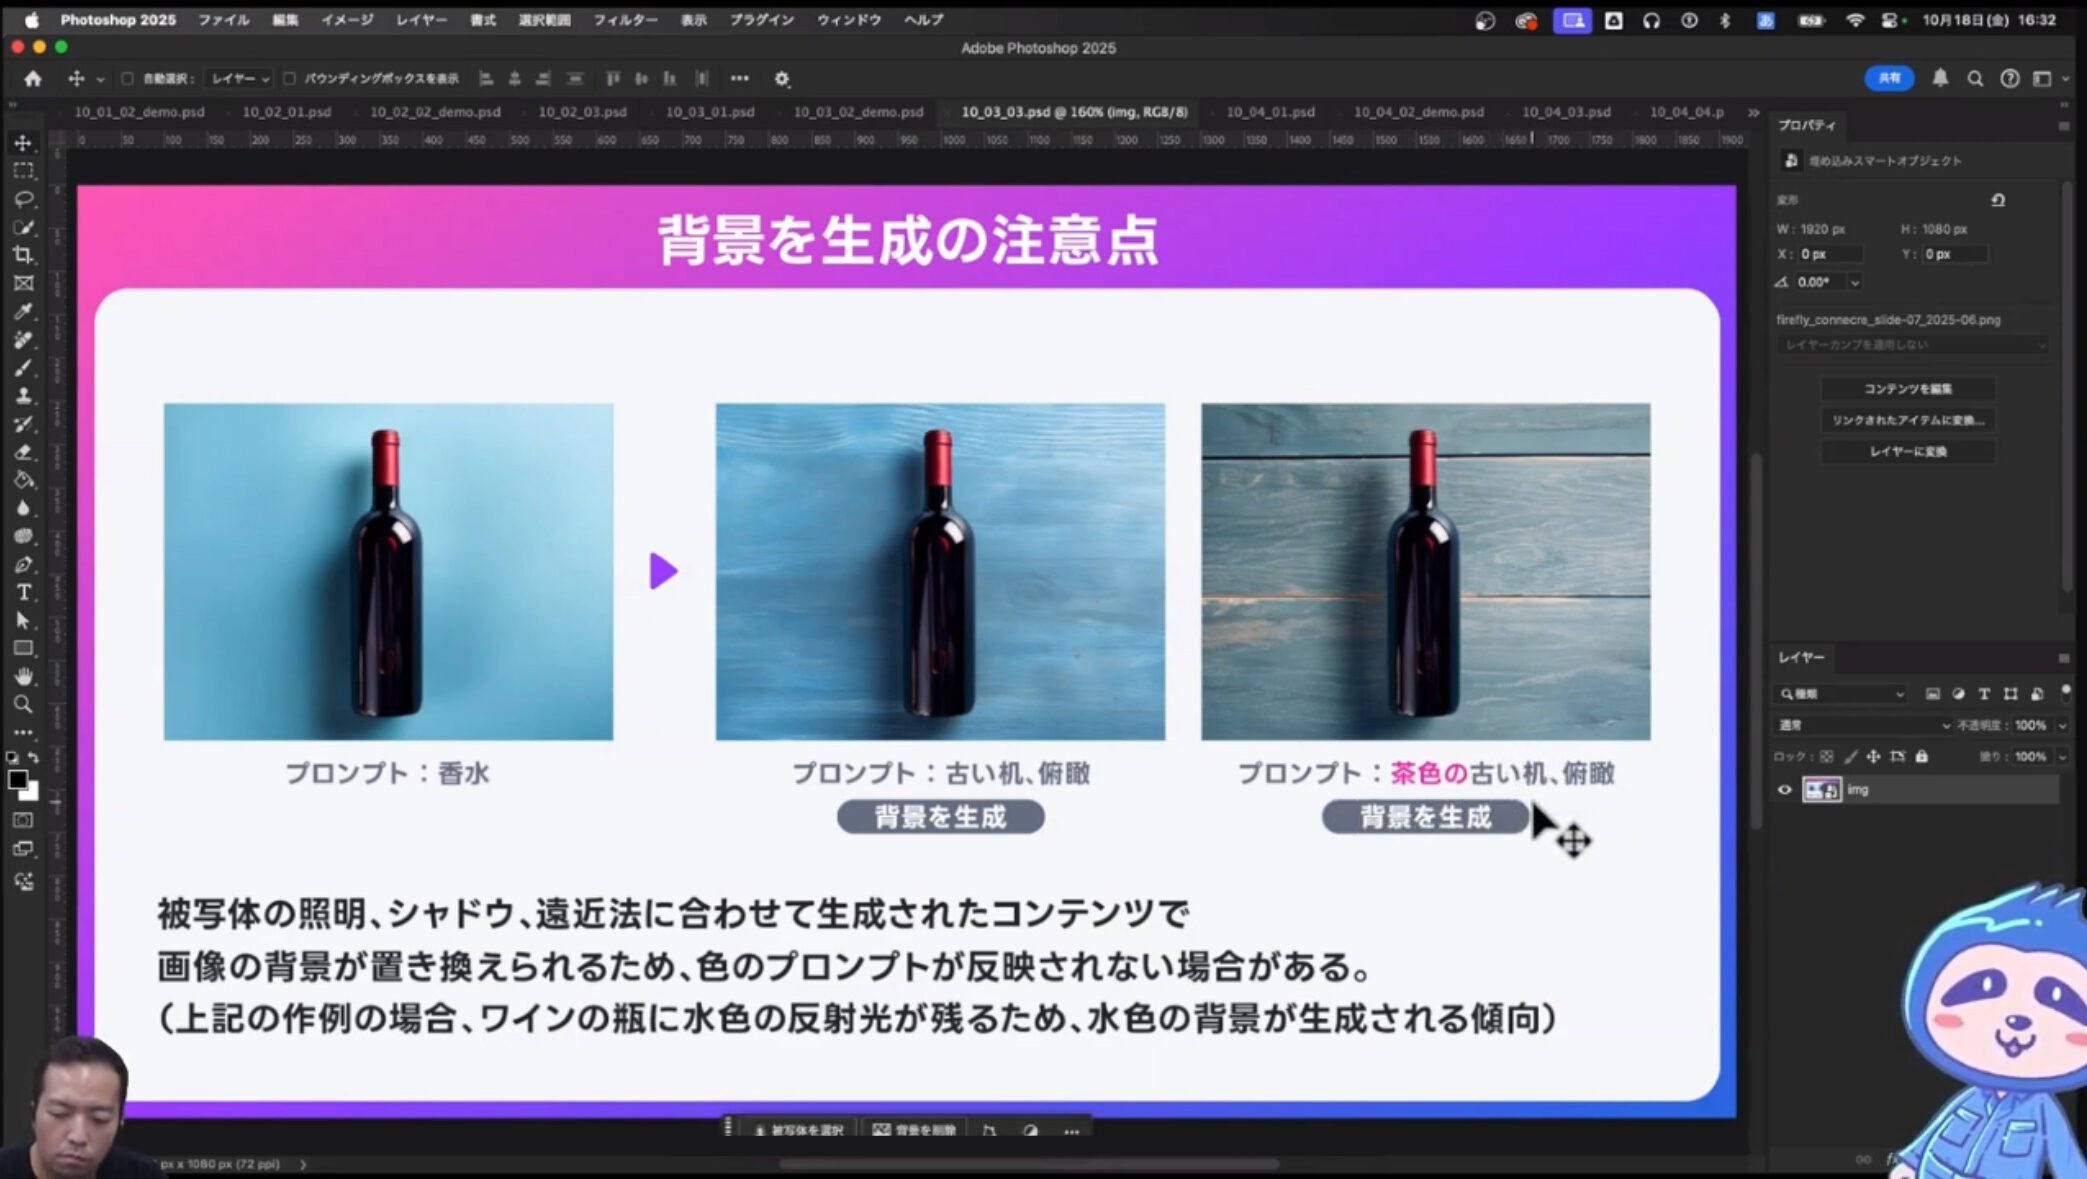Toggle Quick Mask mode icon

23,820
